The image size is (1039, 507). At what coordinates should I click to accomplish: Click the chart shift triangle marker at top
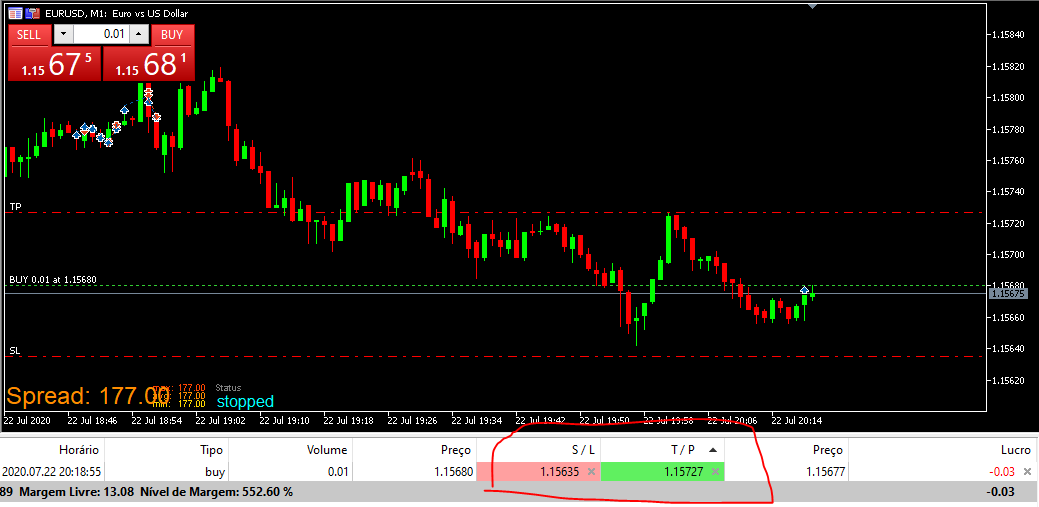point(813,7)
